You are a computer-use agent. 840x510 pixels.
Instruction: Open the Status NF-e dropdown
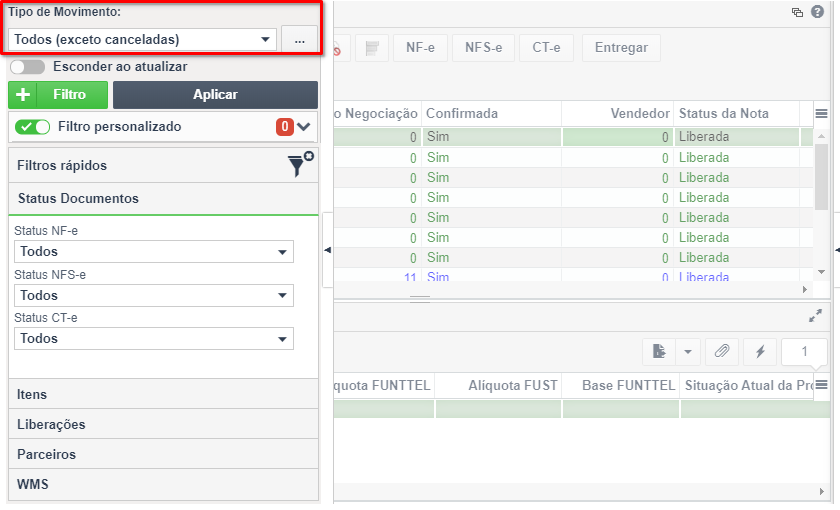pyautogui.click(x=154, y=252)
